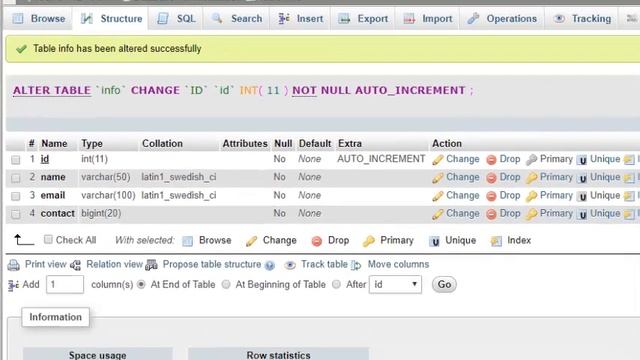Select the At Beginning of Table radio
Image resolution: width=640 pixels, height=360 pixels.
coord(226,284)
